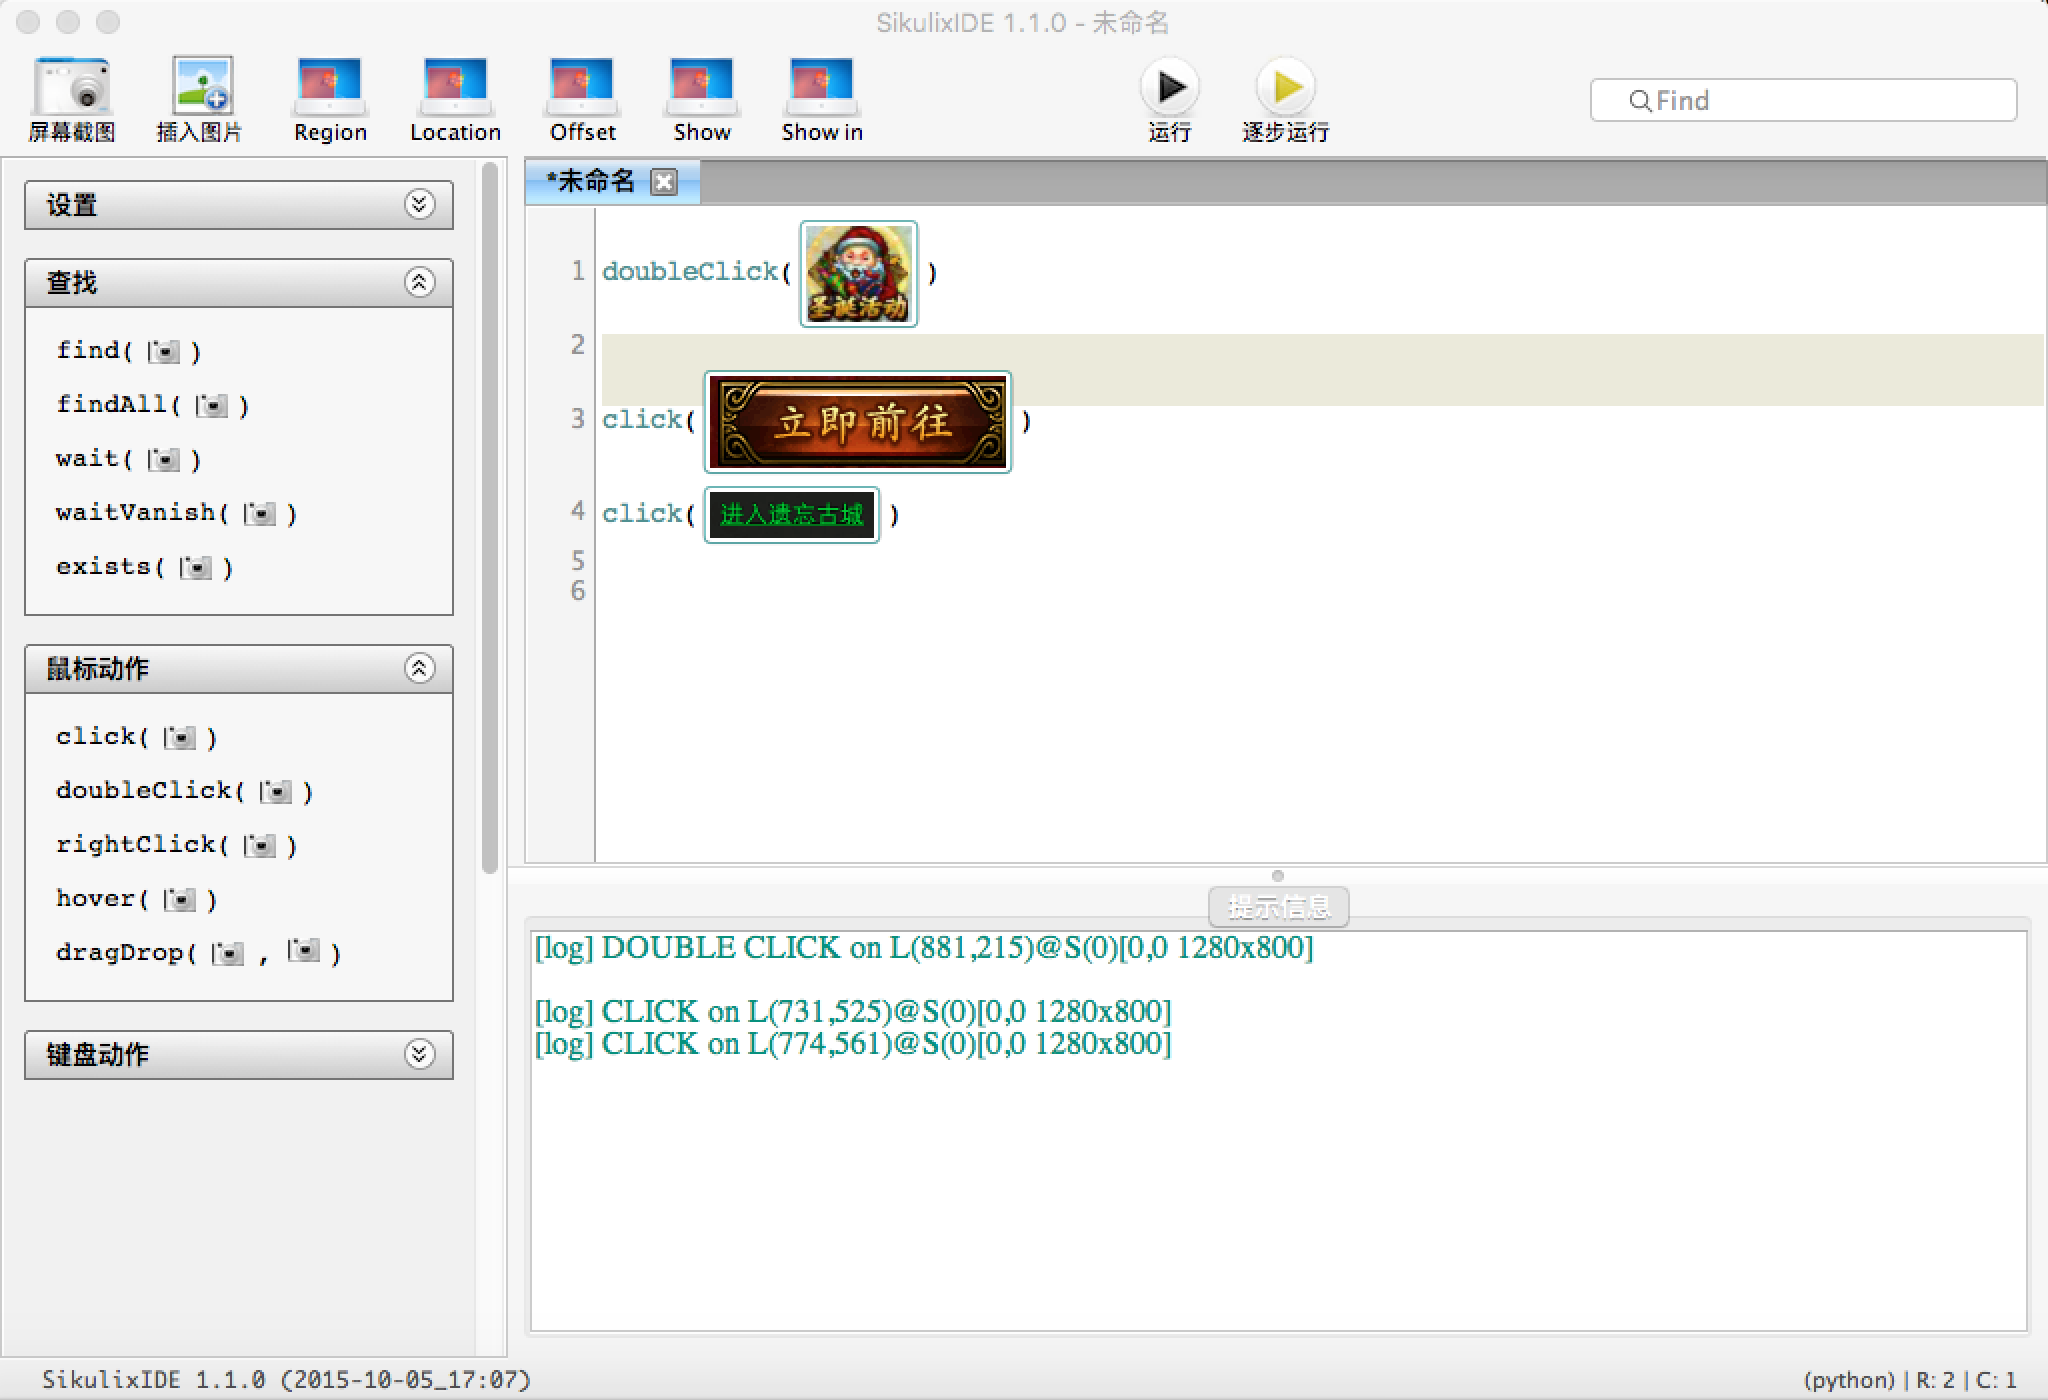The height and width of the screenshot is (1400, 2048).
Task: Click the camera icon in rightClick()
Action: (259, 845)
